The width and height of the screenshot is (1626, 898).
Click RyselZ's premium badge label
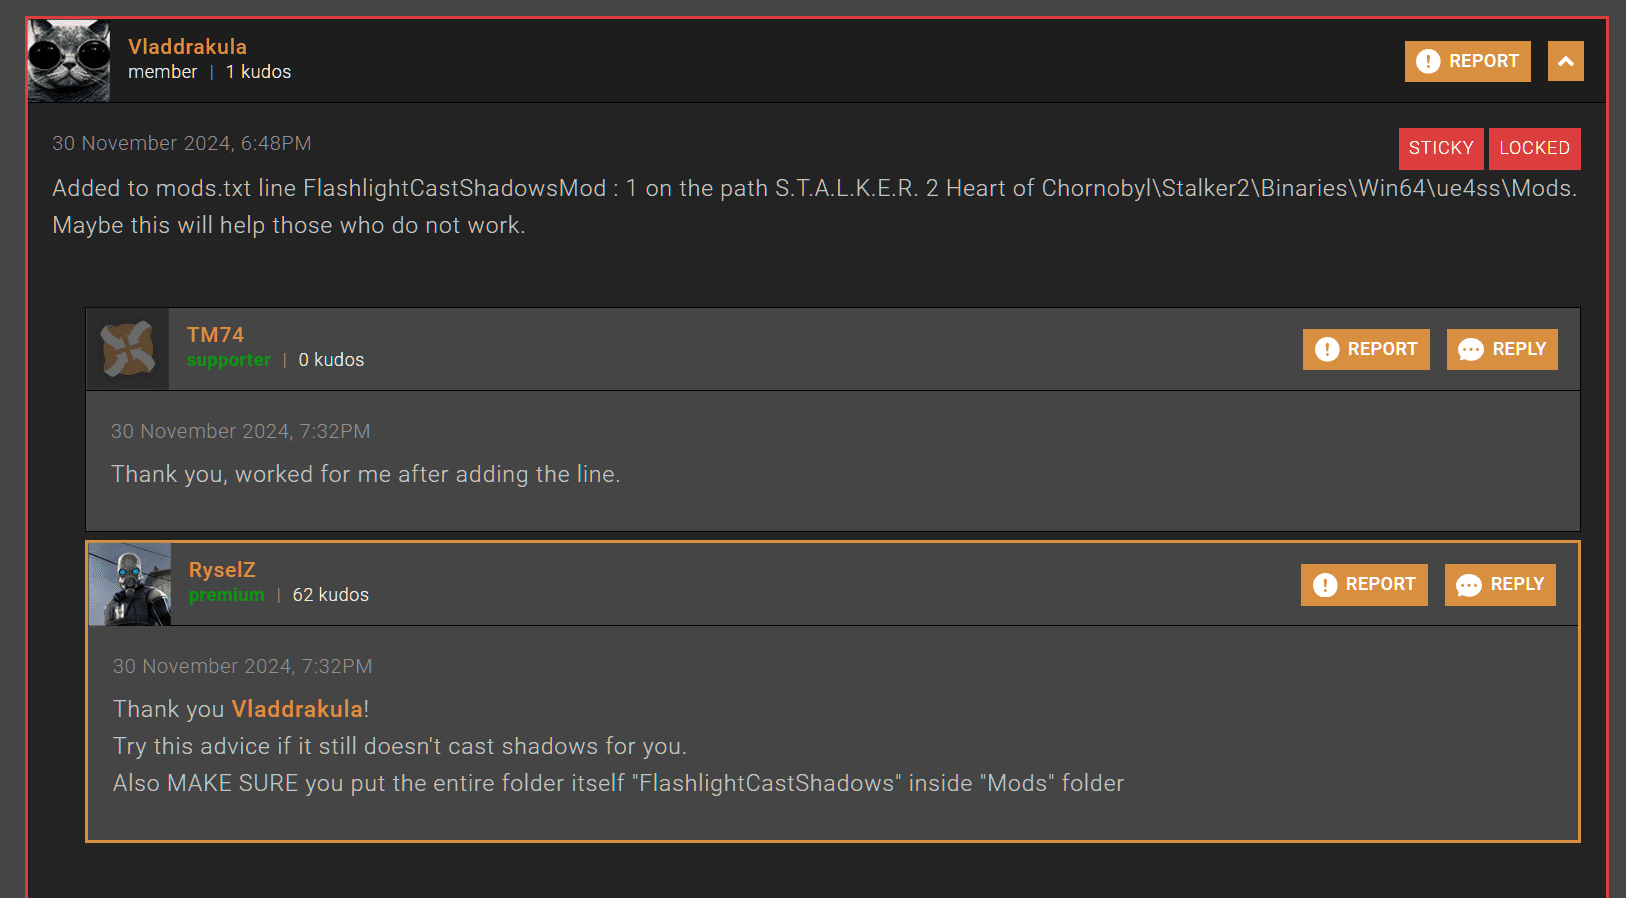pos(227,595)
